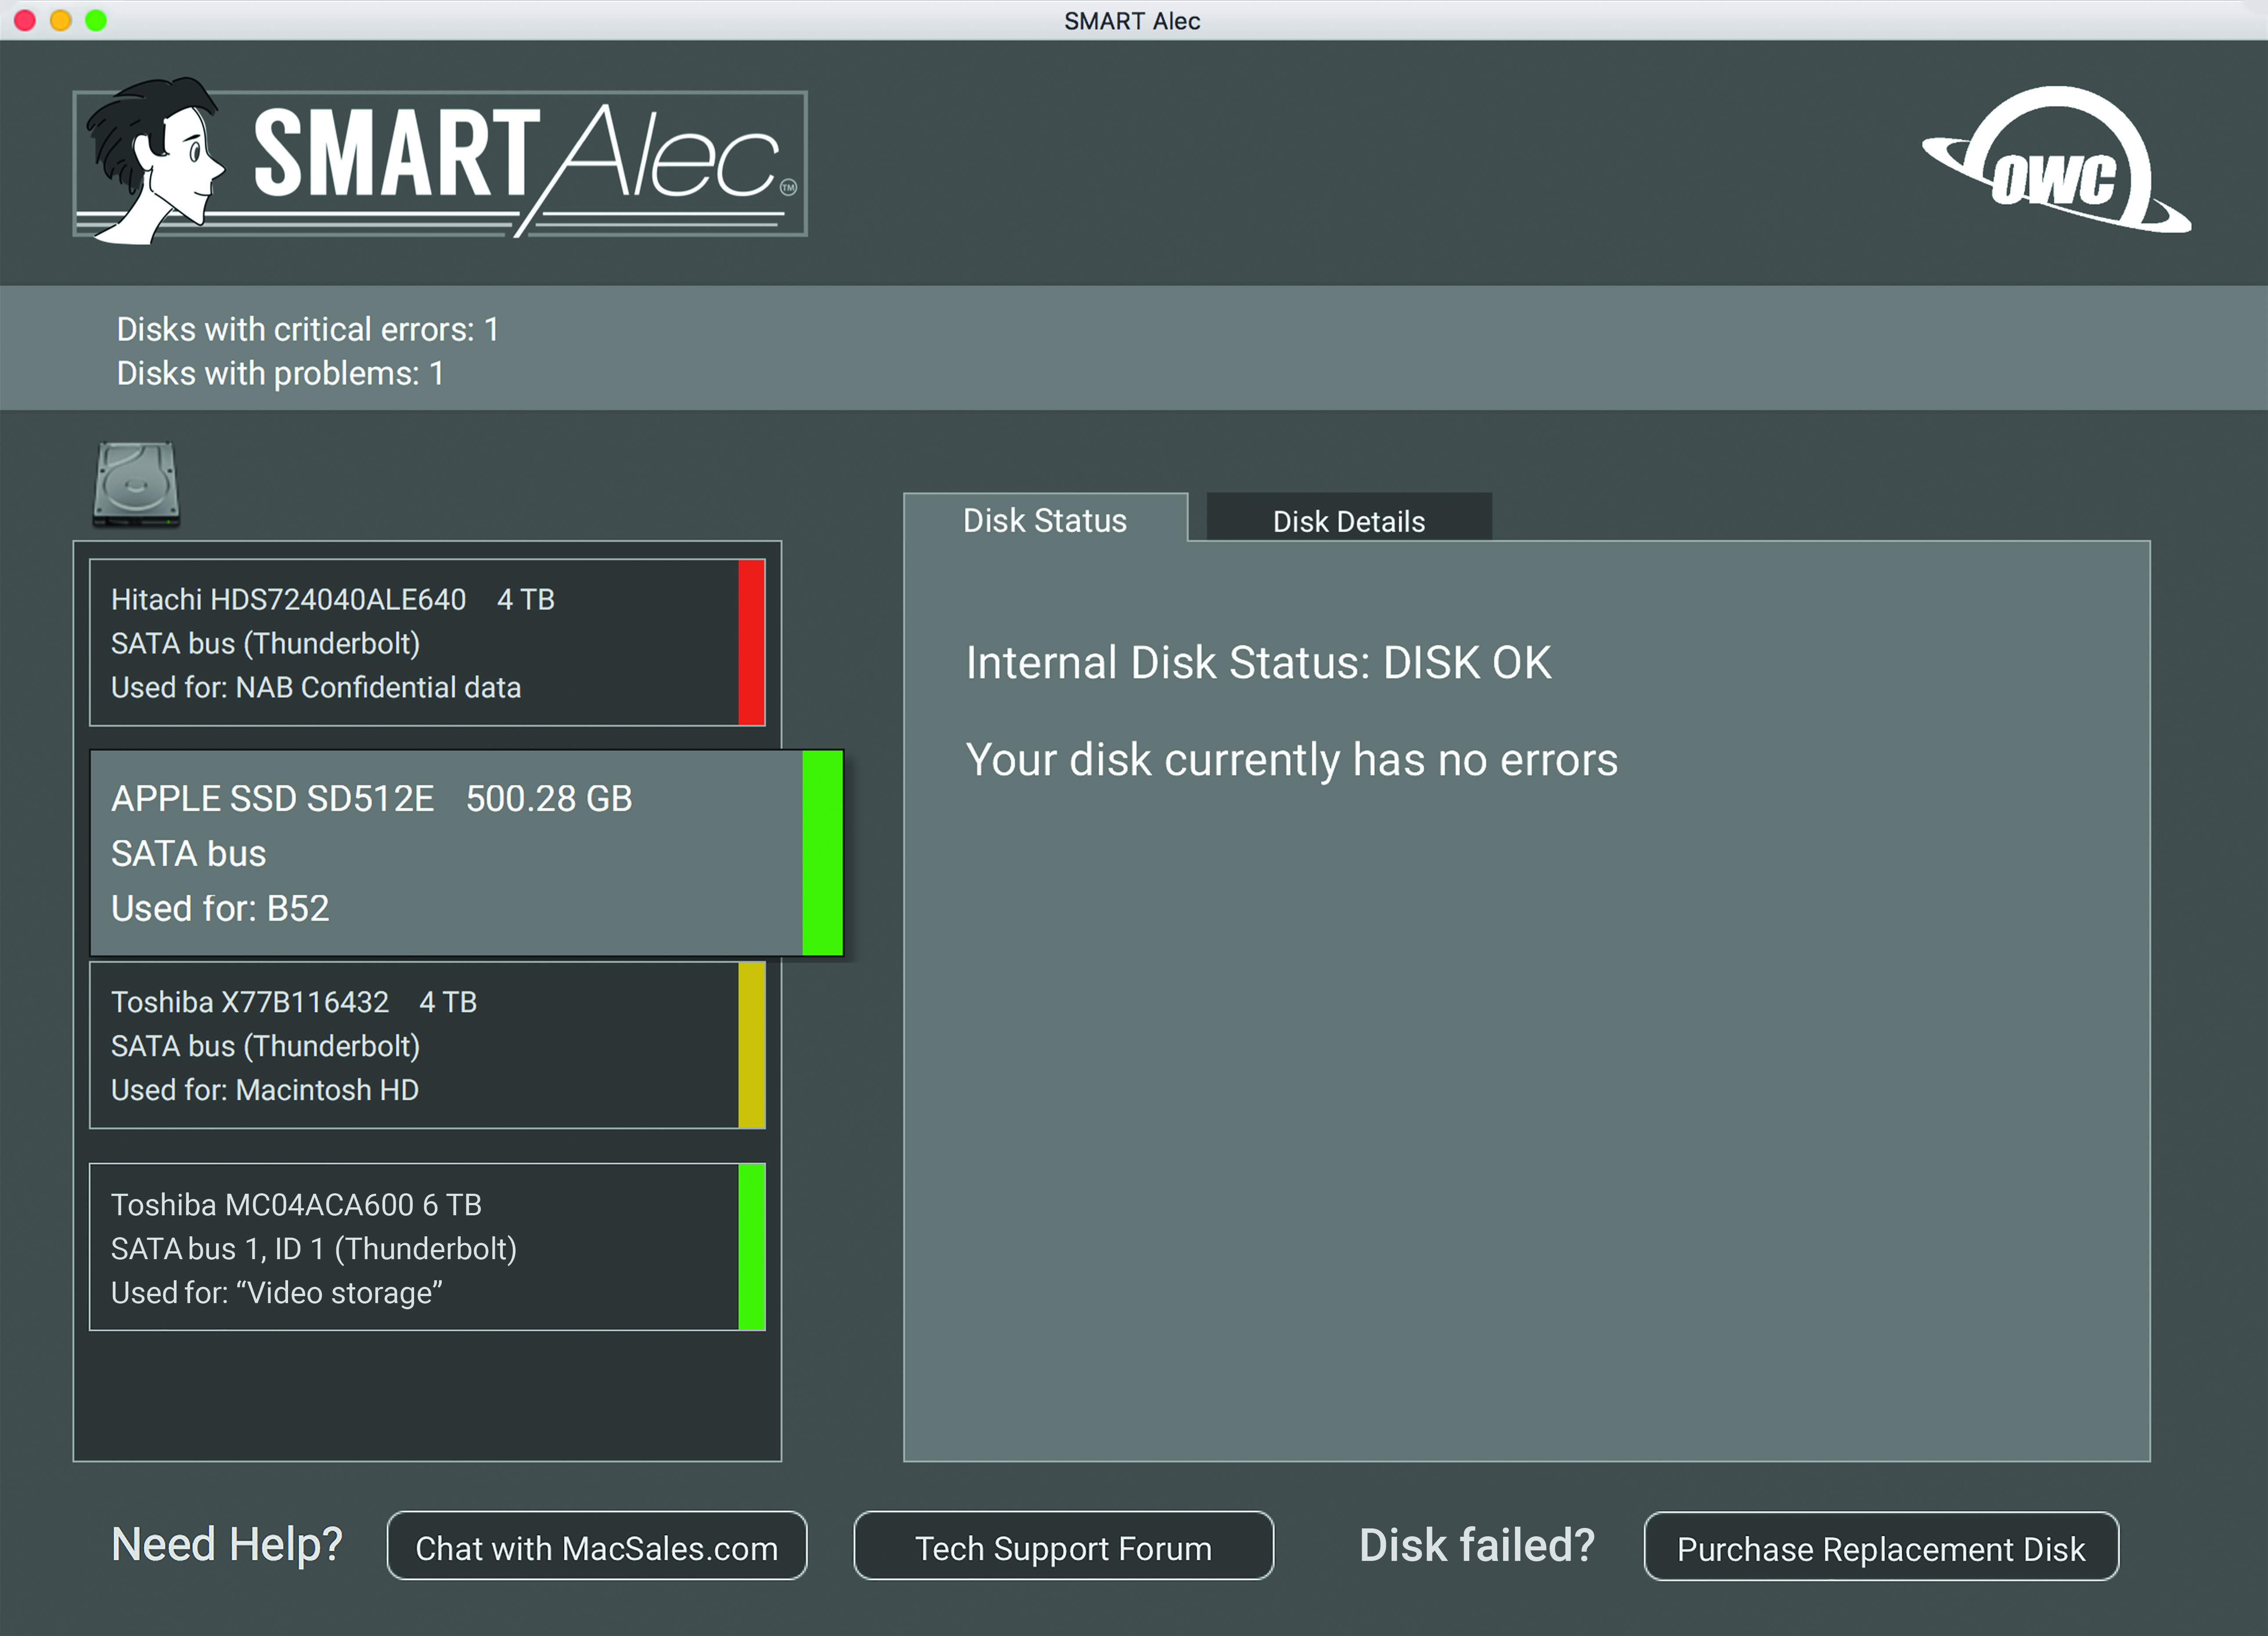Click the 'SATA bus 1, ID 1 (Thunderbolt)' line
Image resolution: width=2268 pixels, height=1636 pixels.
click(314, 1248)
